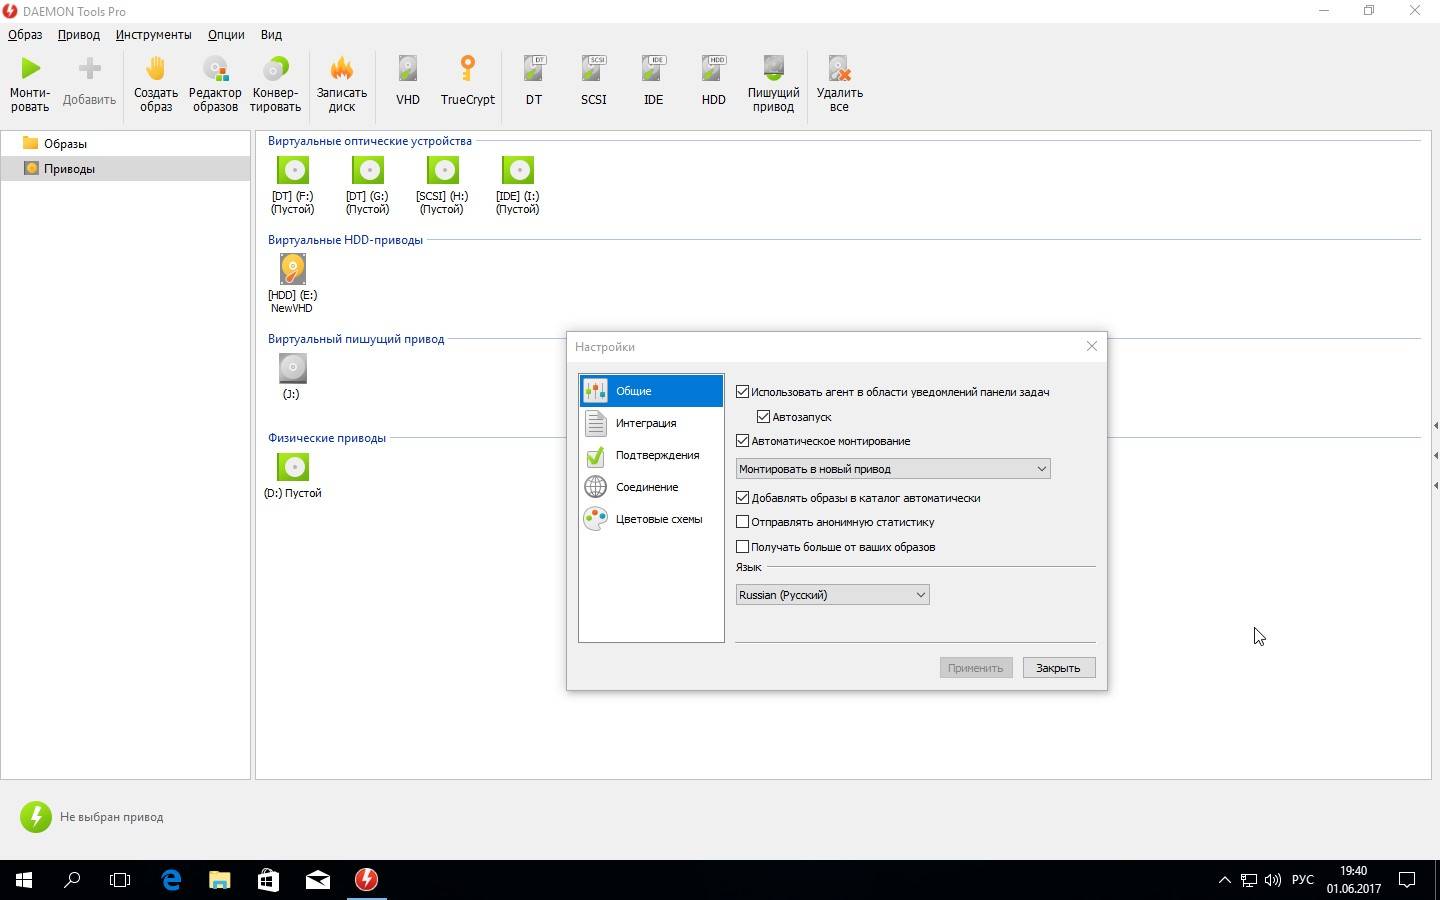Open volume control in system tray
The image size is (1440, 900).
pyautogui.click(x=1272, y=880)
